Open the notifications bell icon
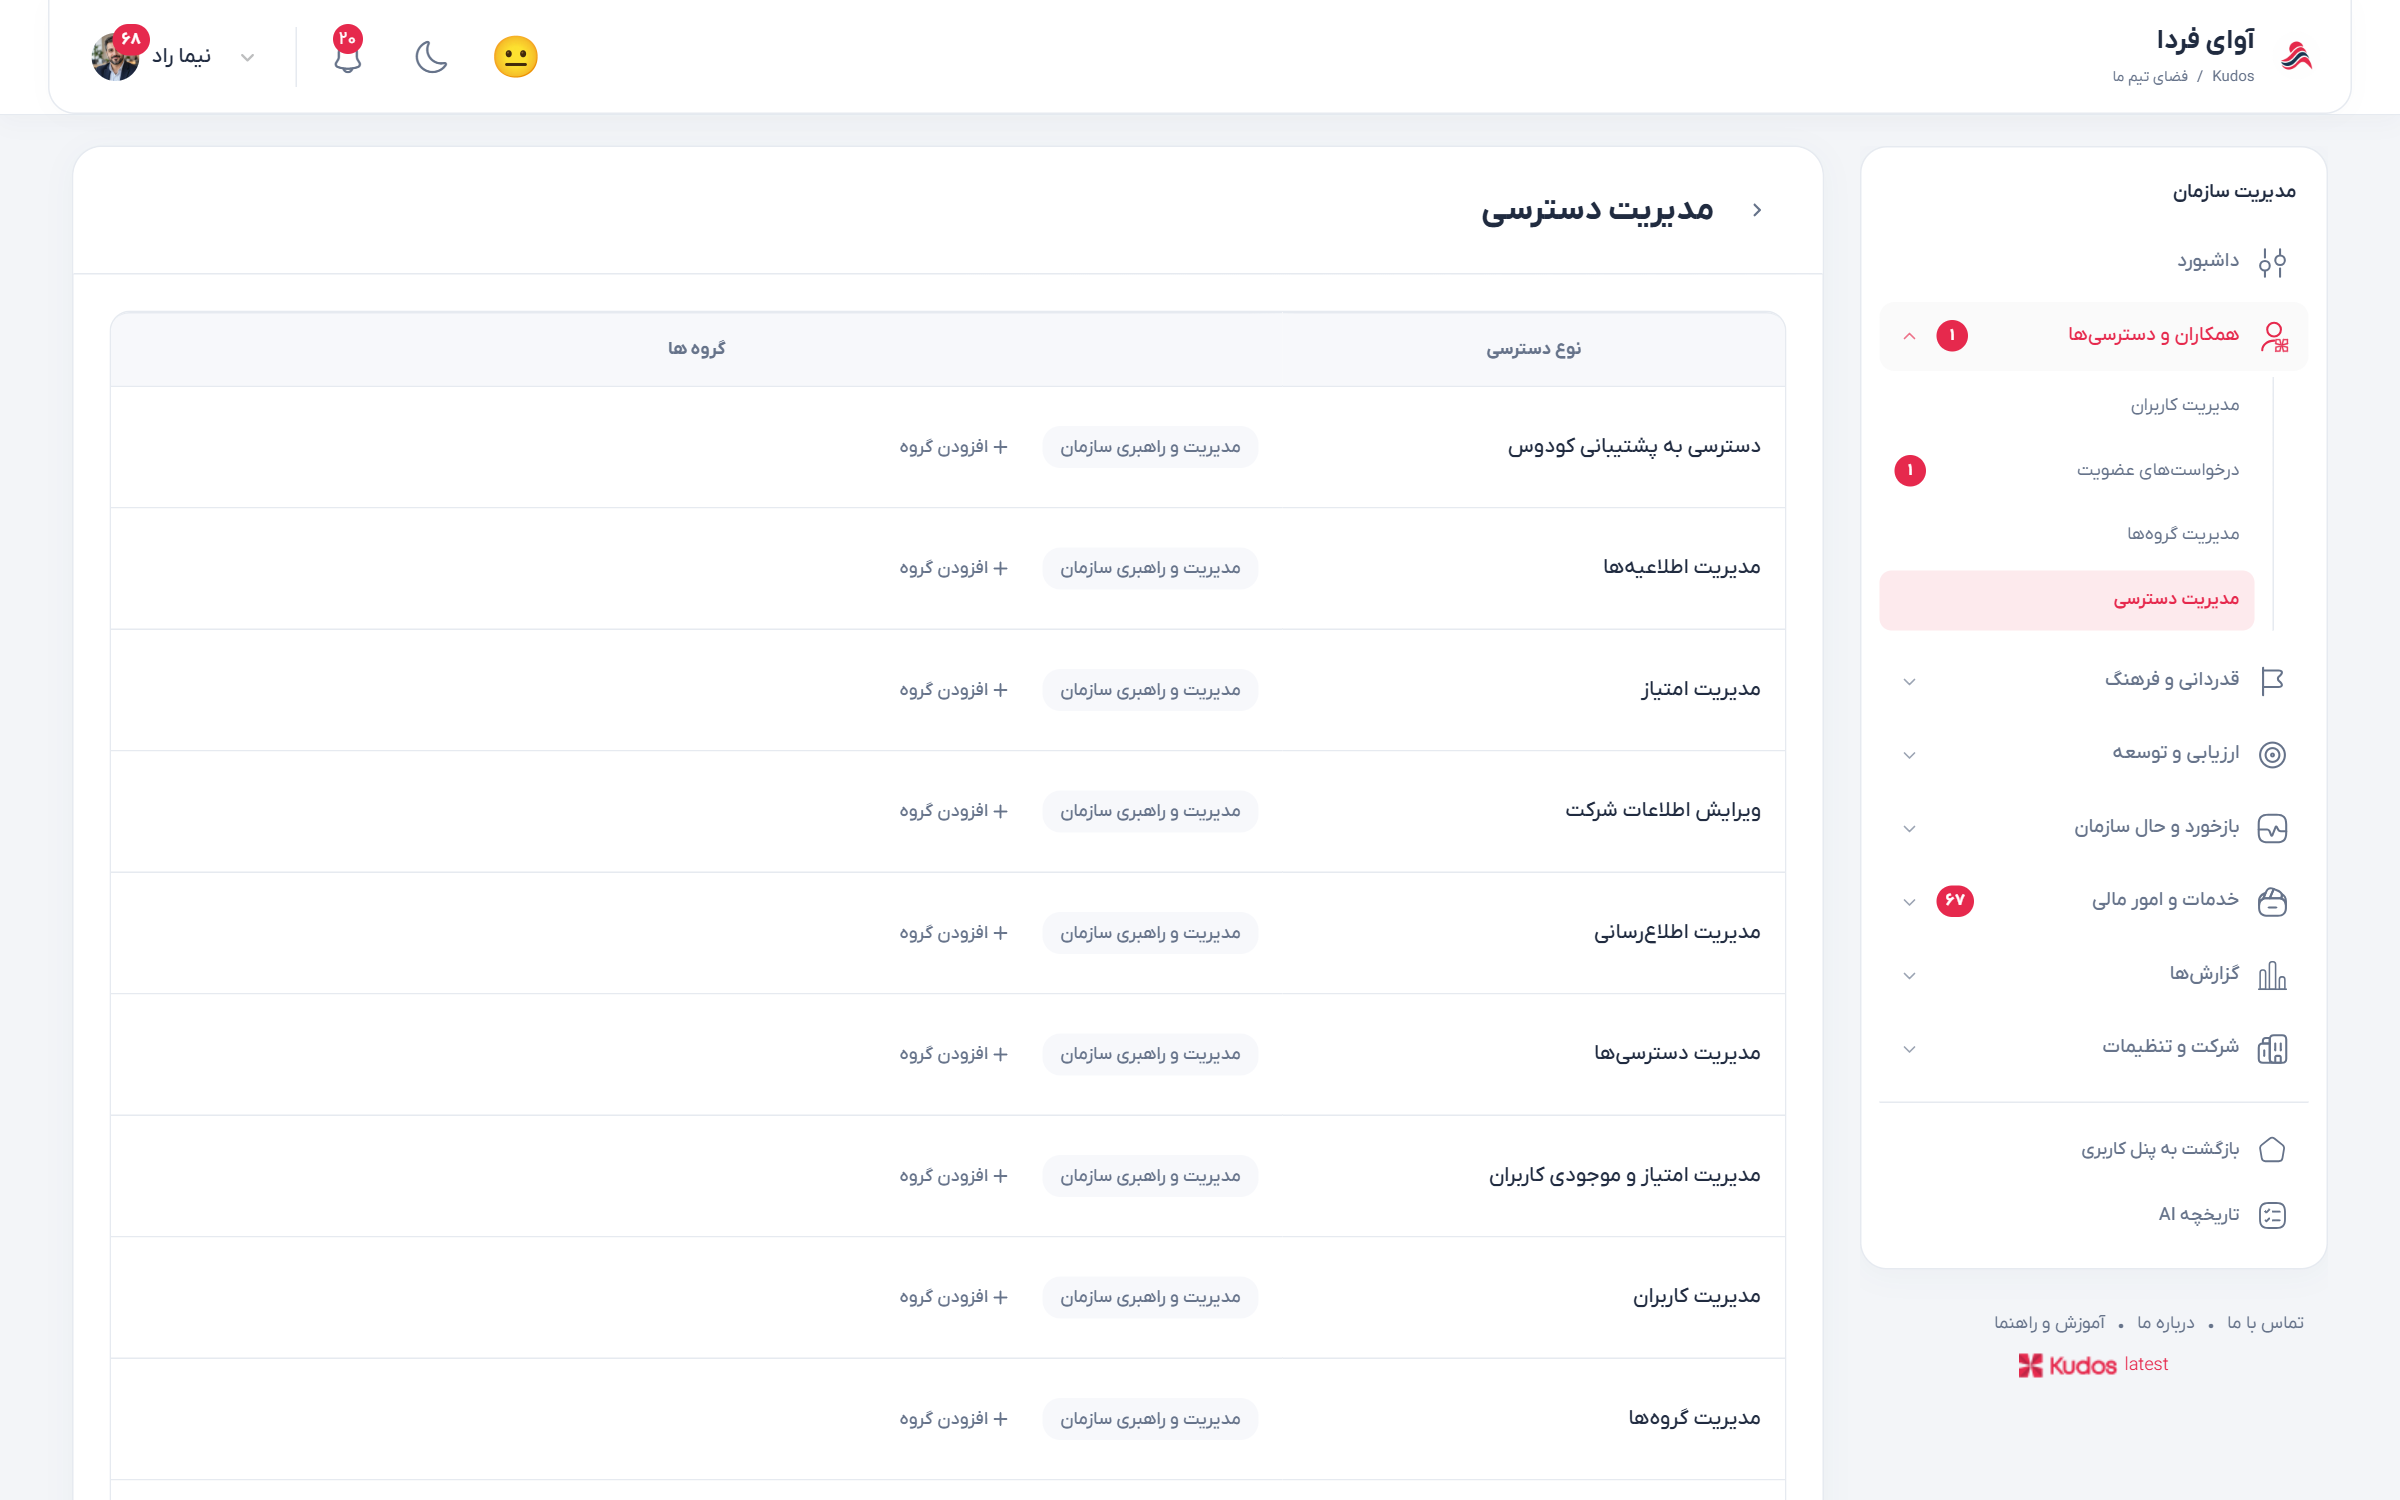Viewport: 2400px width, 1500px height. tap(347, 56)
